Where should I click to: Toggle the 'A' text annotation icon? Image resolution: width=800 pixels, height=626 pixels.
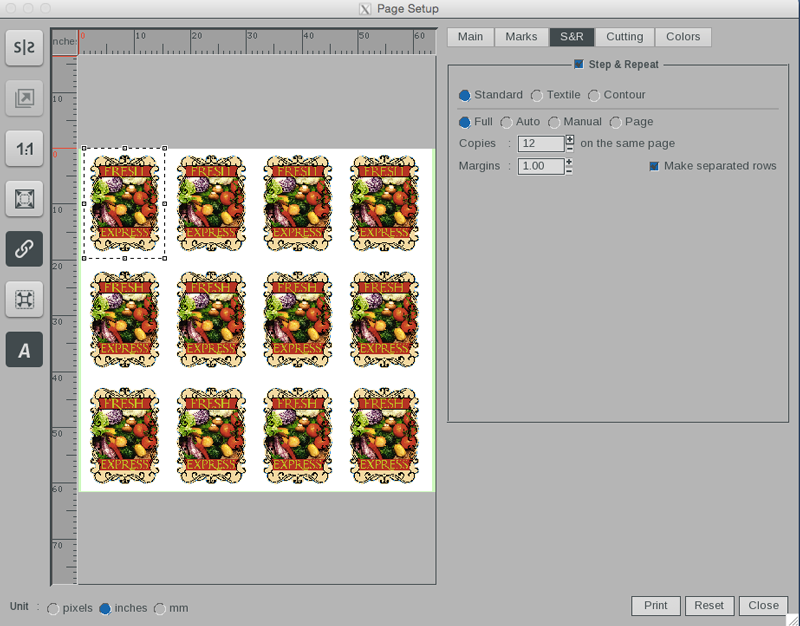24,349
